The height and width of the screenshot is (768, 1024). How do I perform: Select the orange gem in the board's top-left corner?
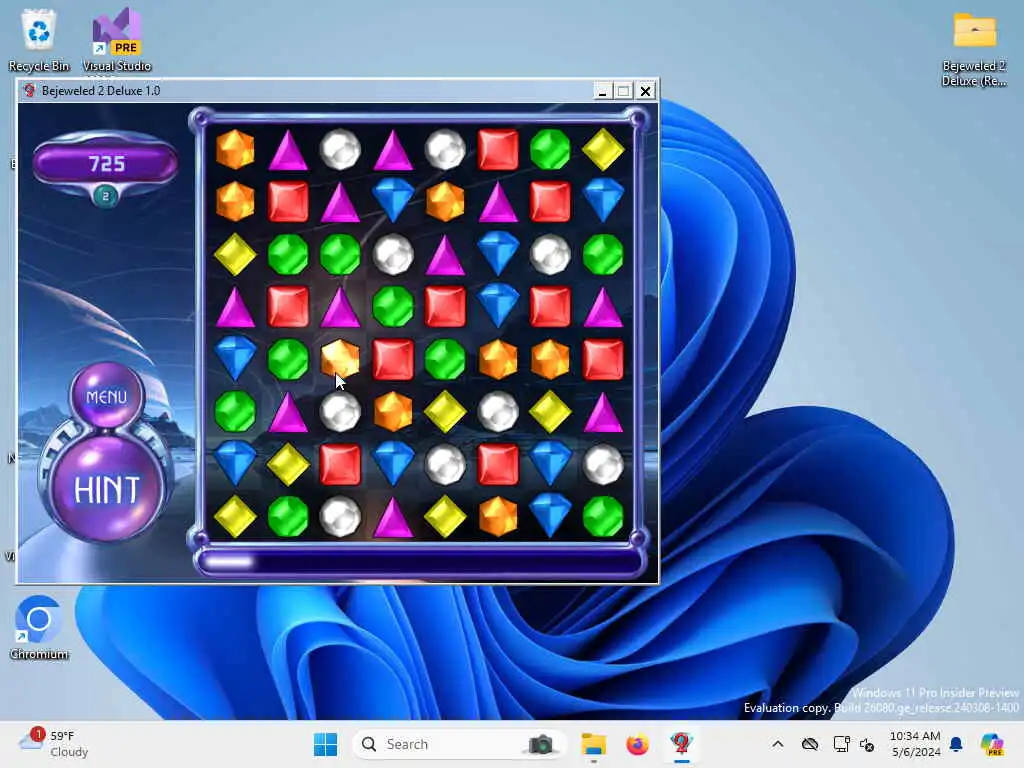(235, 149)
